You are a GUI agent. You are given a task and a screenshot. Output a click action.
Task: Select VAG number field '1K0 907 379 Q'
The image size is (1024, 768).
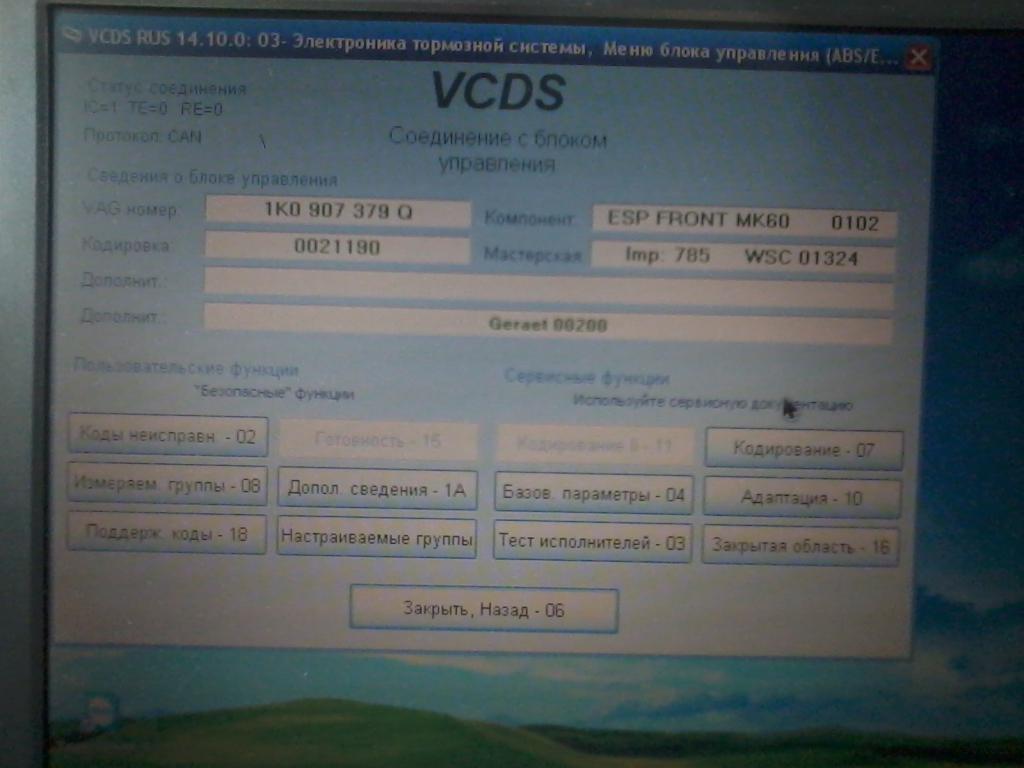tap(338, 210)
